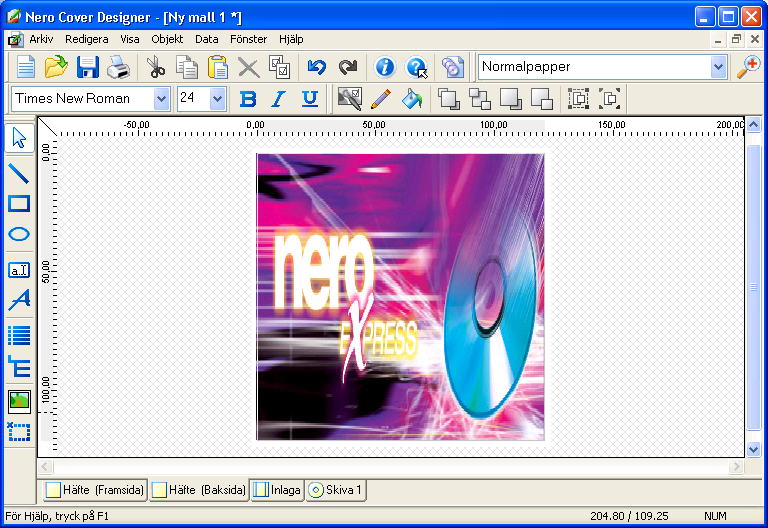The image size is (768, 528).
Task: Select the directory tree tool
Action: (x=19, y=366)
